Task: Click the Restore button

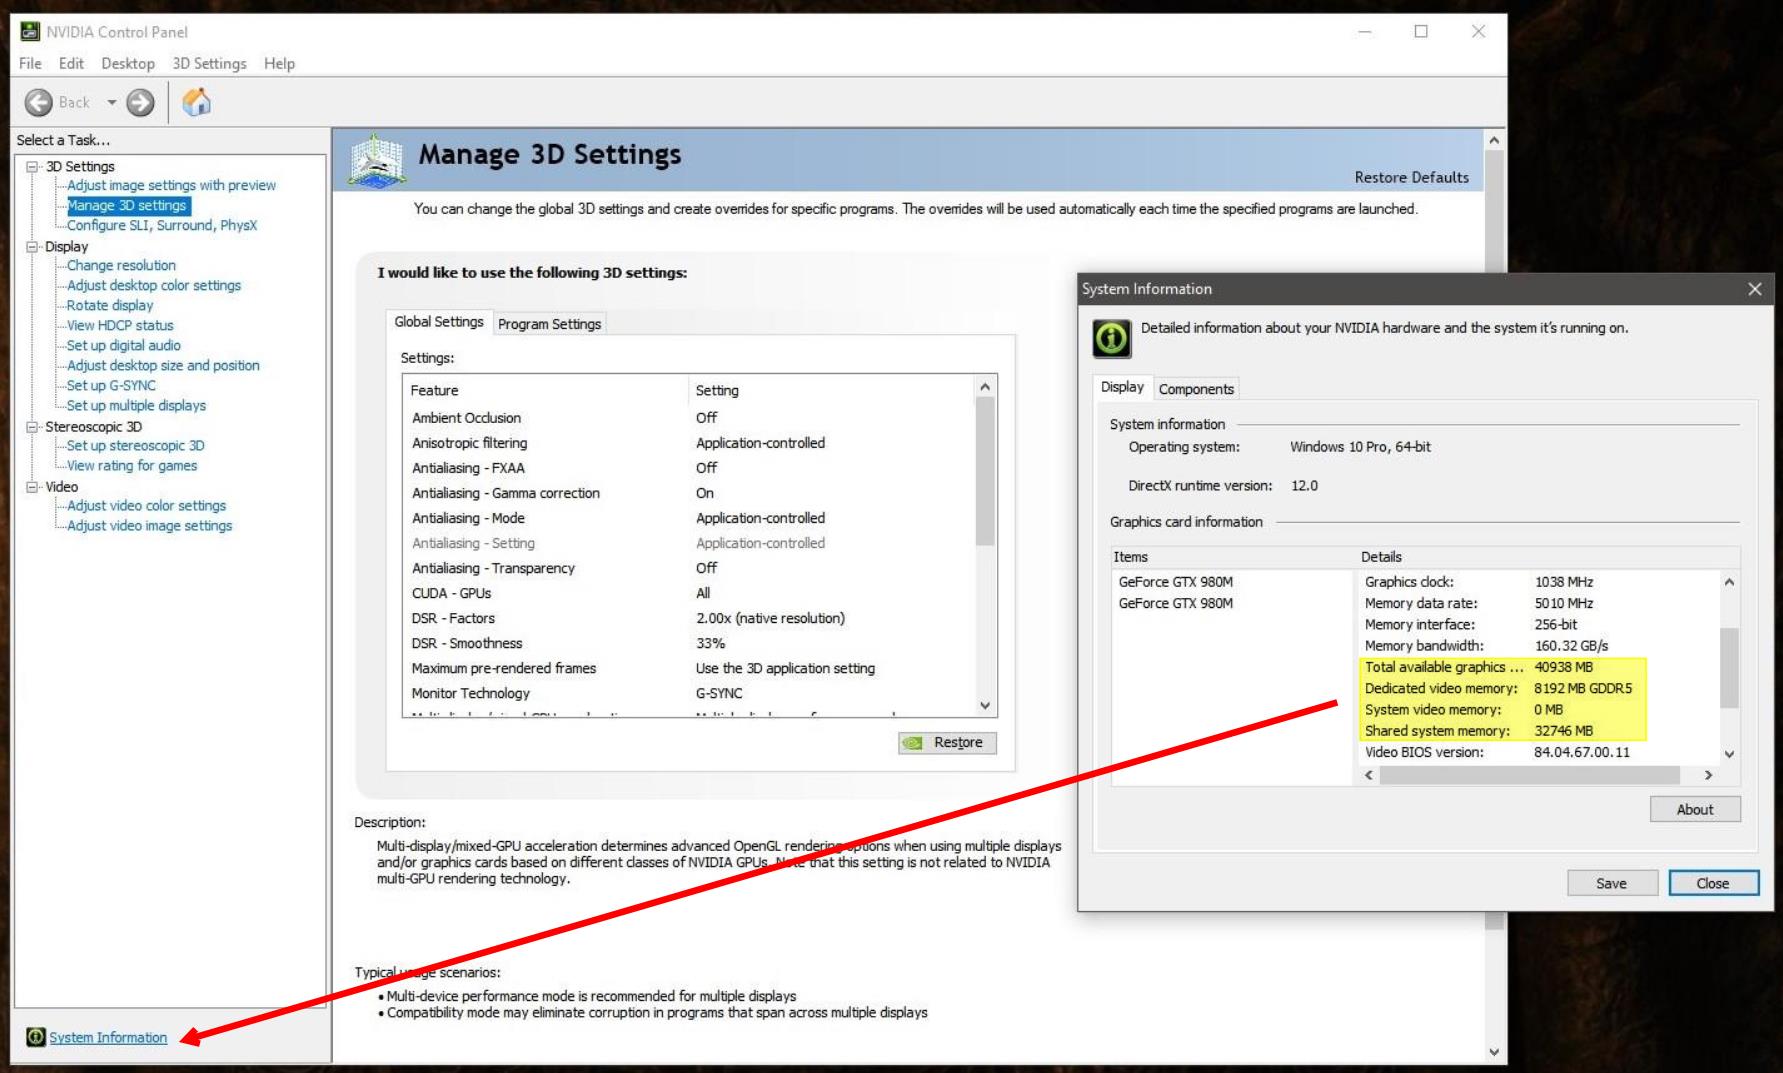Action: 947,742
